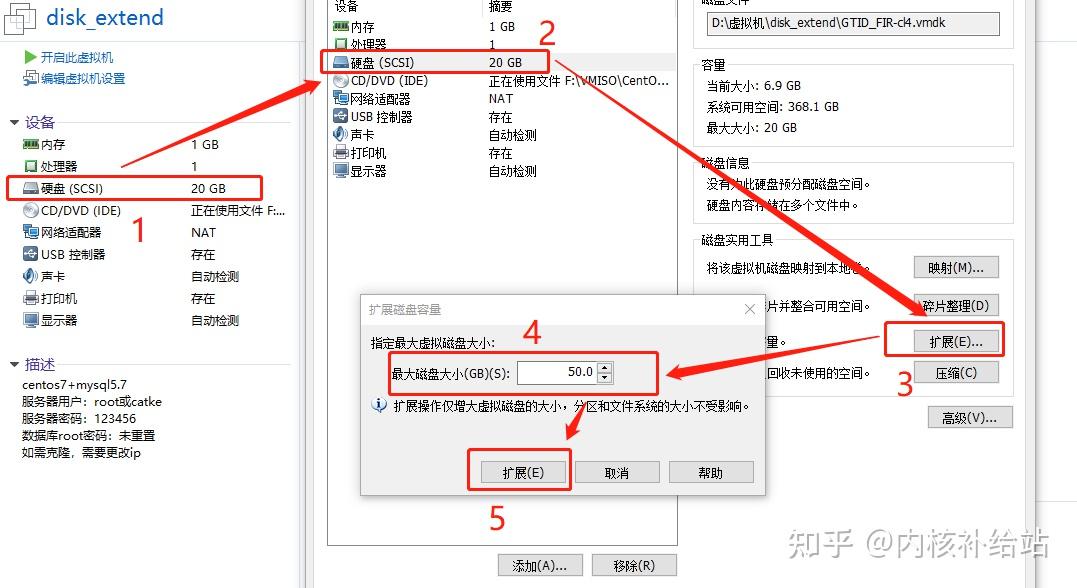Click the CD/DVD icon in settings hardware list
This screenshot has width=1077, height=588.
coord(341,80)
